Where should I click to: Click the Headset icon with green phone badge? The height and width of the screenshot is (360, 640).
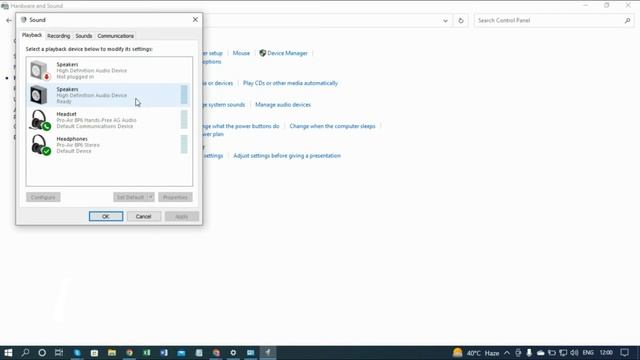(40, 120)
